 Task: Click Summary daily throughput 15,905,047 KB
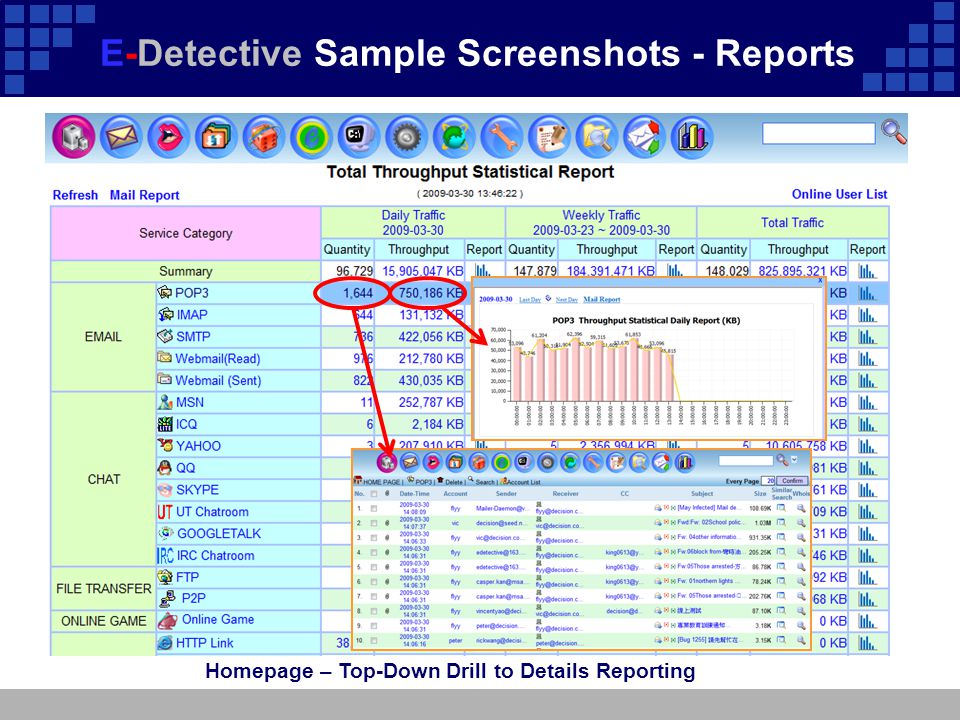pyautogui.click(x=423, y=271)
